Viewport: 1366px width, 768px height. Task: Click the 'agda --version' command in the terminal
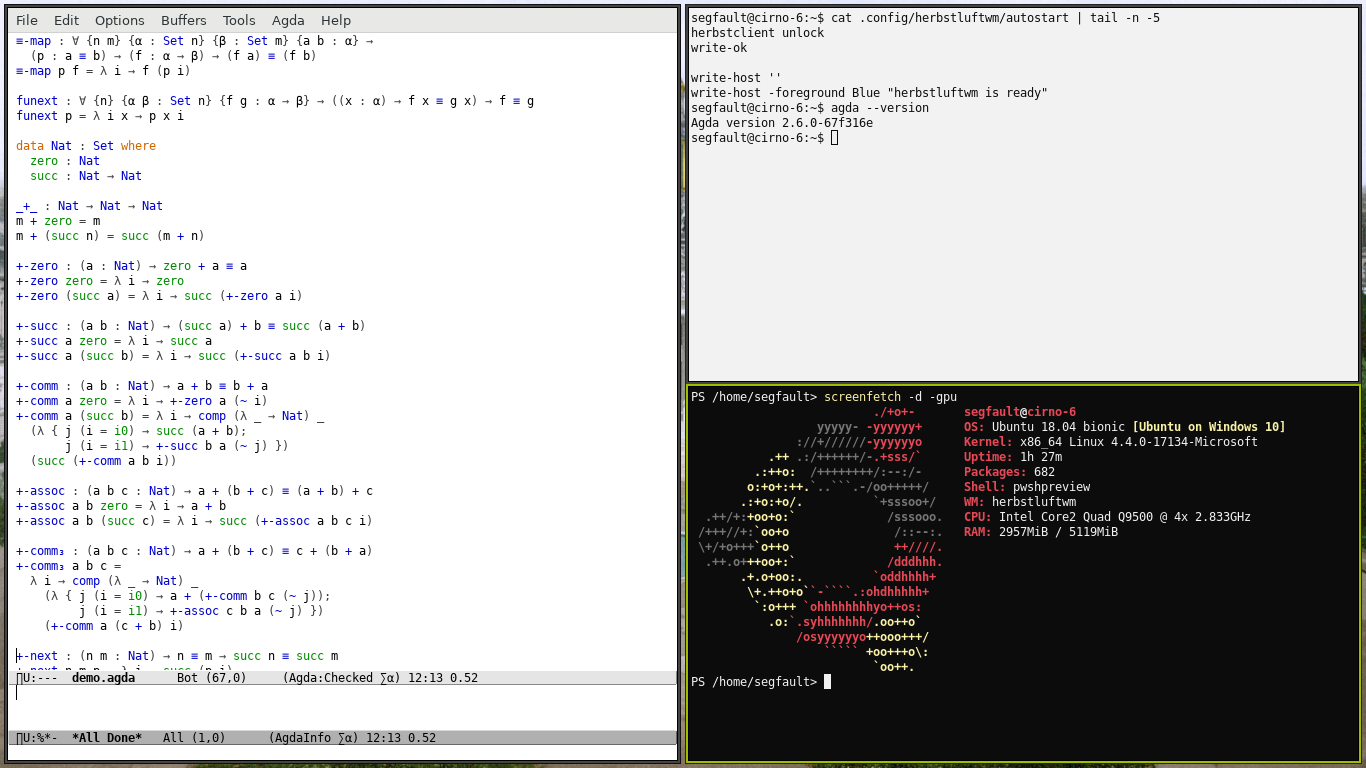coord(880,108)
